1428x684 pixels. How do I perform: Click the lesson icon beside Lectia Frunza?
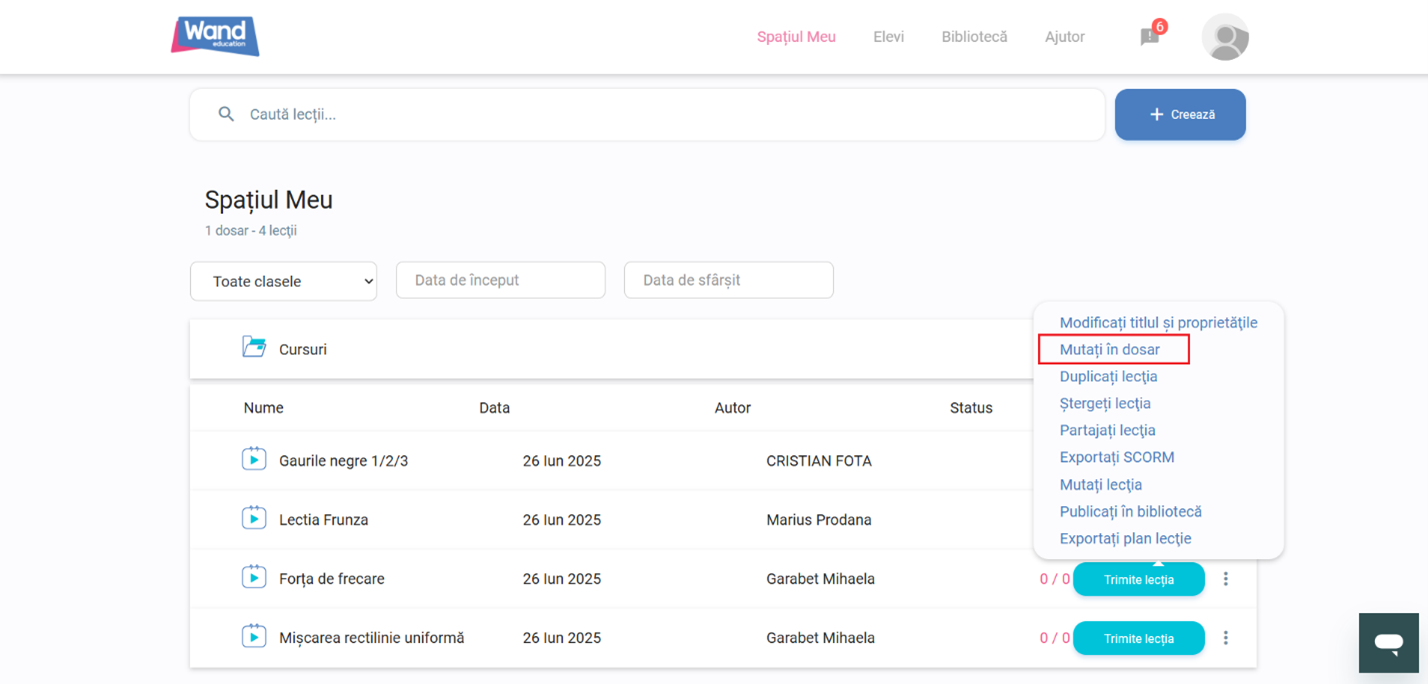[254, 519]
